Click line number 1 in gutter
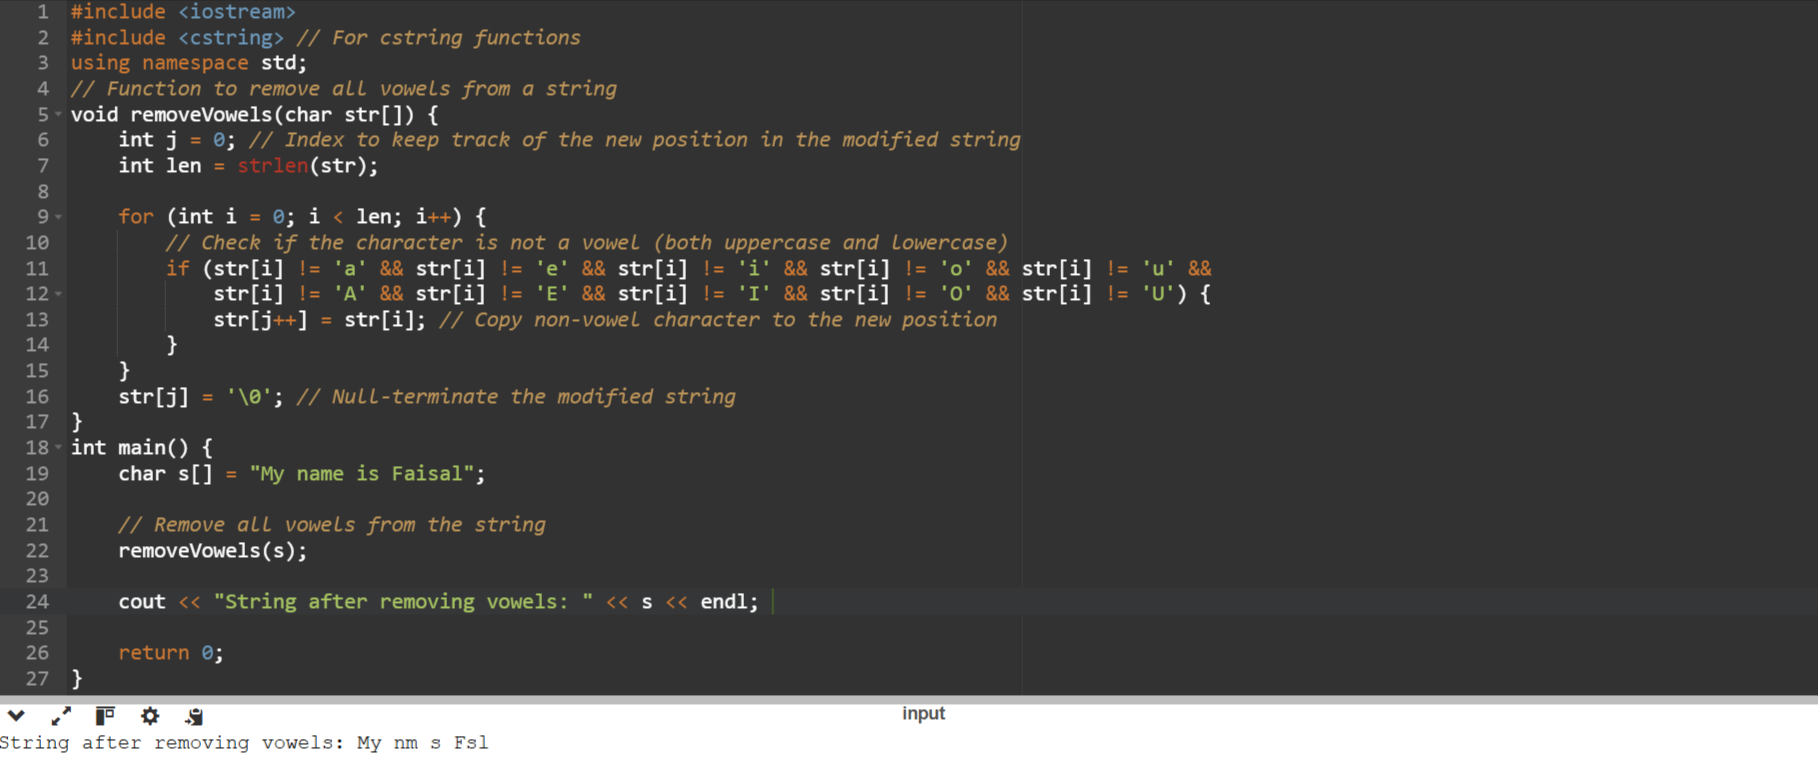 point(43,12)
